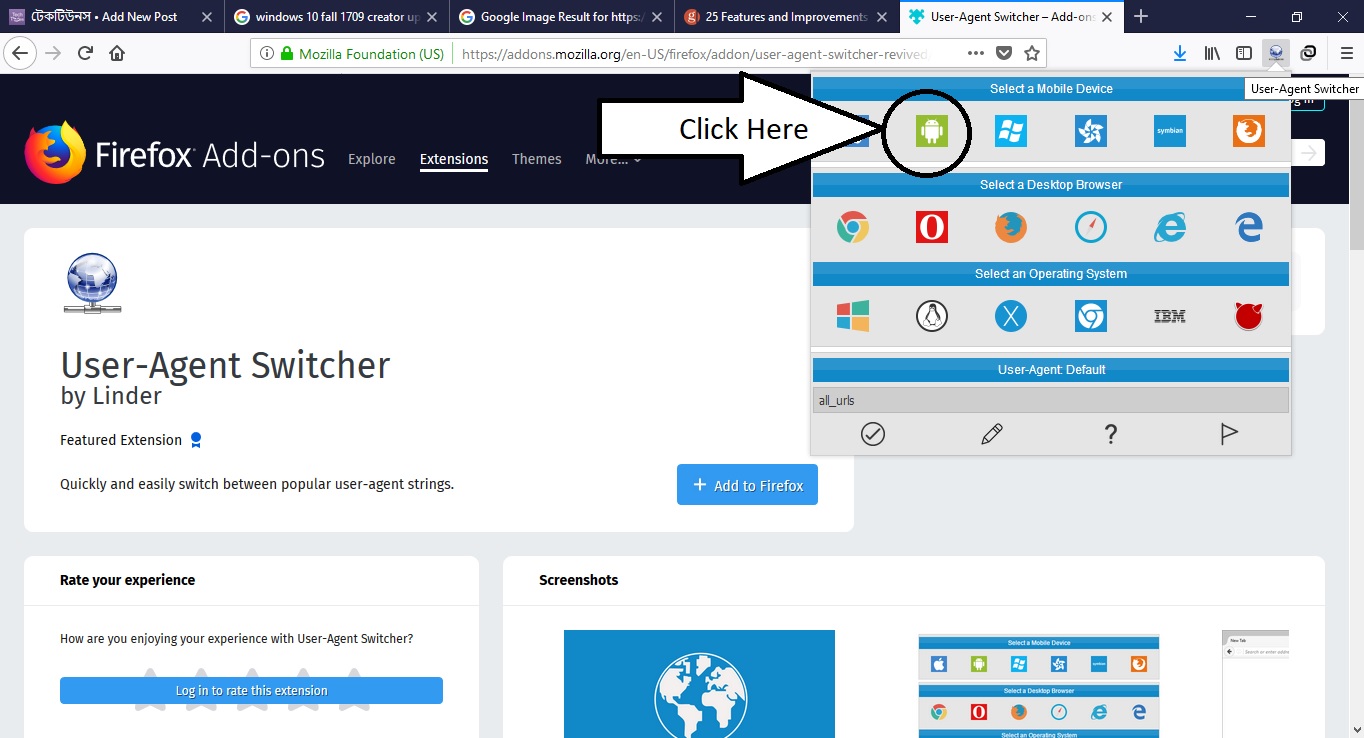Click the Add to Firefox button
Image resolution: width=1364 pixels, height=738 pixels.
[x=747, y=484]
